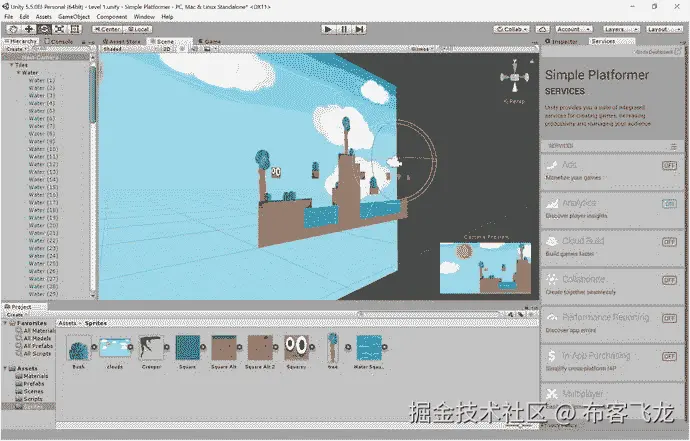The height and width of the screenshot is (441, 690).
Task: Open the GameObject menu
Action: click(74, 17)
